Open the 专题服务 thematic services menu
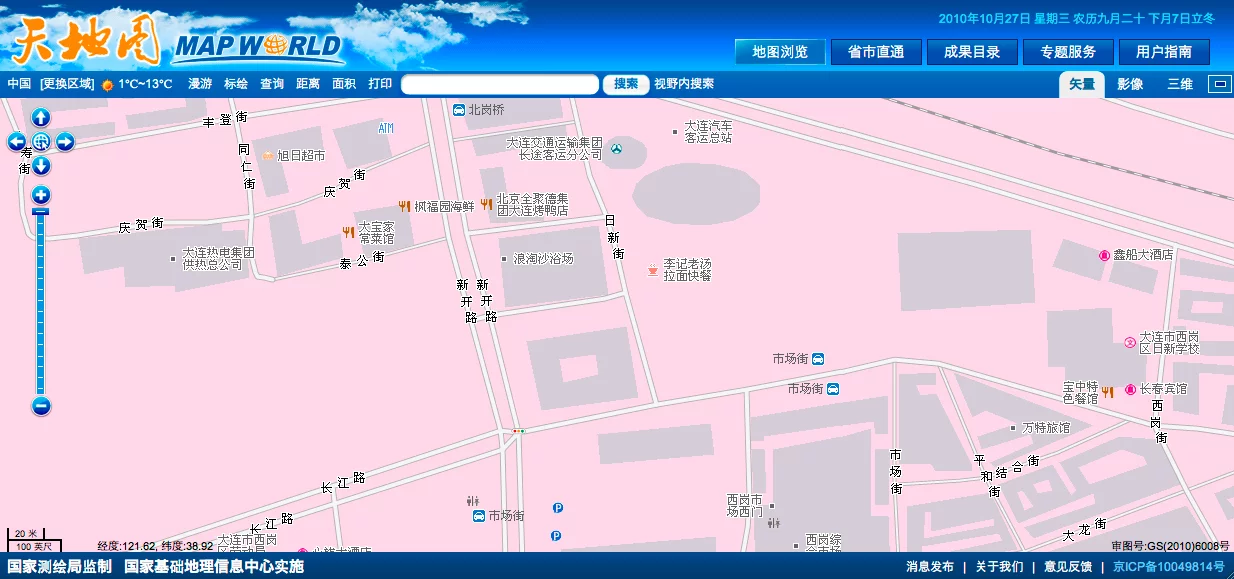The height and width of the screenshot is (579, 1234). point(1068,52)
